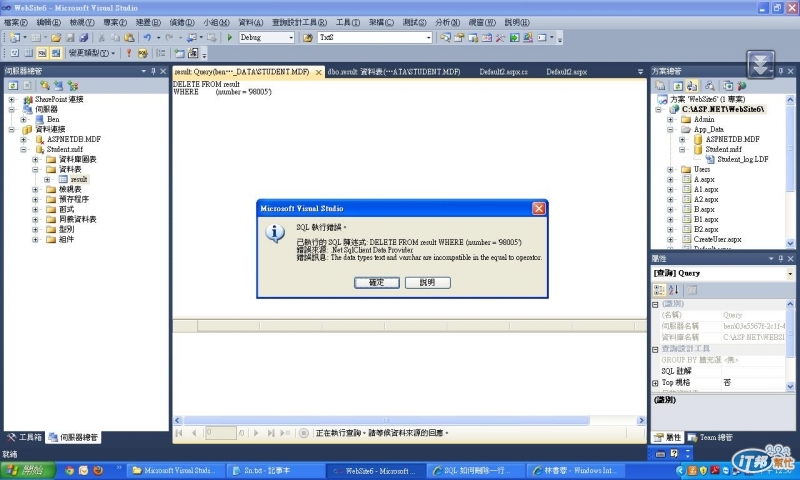The width and height of the screenshot is (800, 480).
Task: Click the New Project toolbar icon
Action: tap(15, 37)
